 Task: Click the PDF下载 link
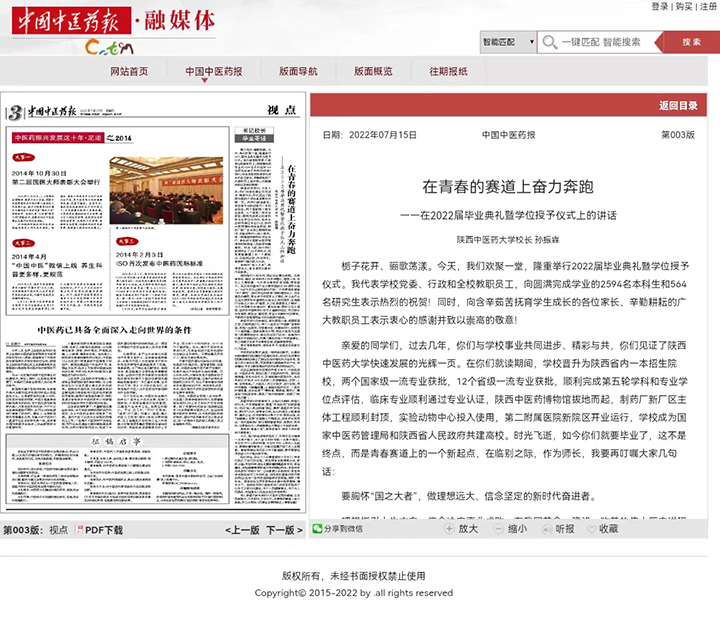(104, 530)
